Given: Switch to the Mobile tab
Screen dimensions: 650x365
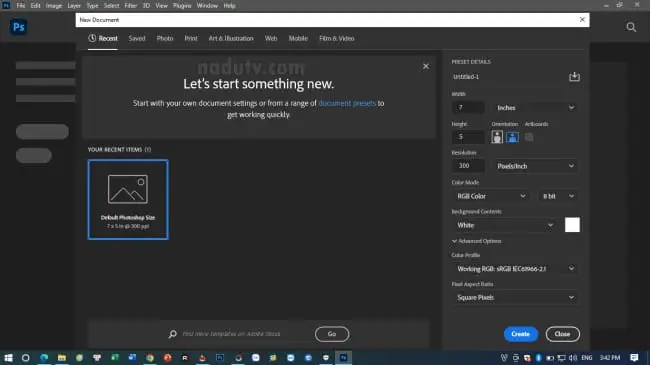Looking at the screenshot, I should click(298, 38).
